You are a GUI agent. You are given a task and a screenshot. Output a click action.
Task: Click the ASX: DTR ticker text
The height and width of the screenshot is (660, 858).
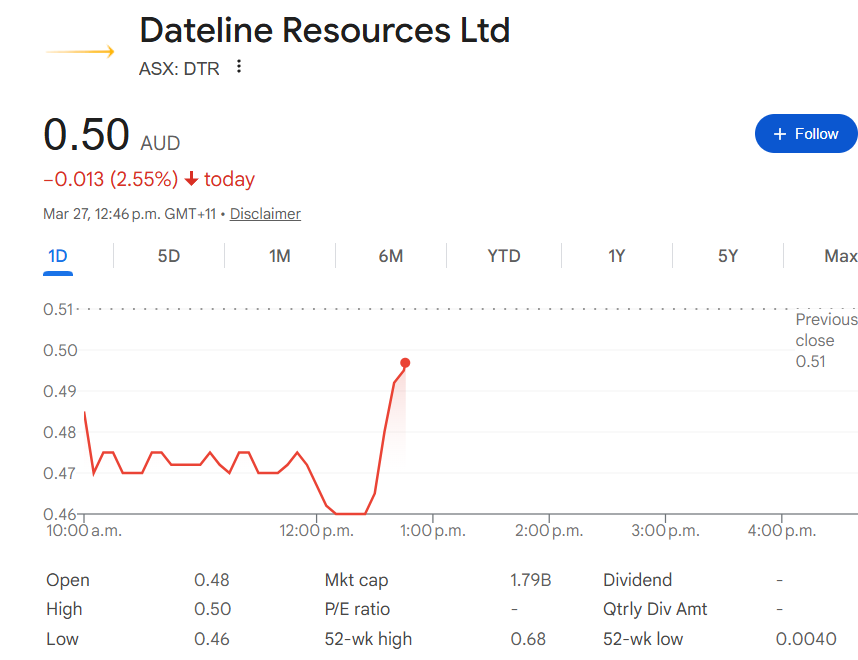(179, 69)
